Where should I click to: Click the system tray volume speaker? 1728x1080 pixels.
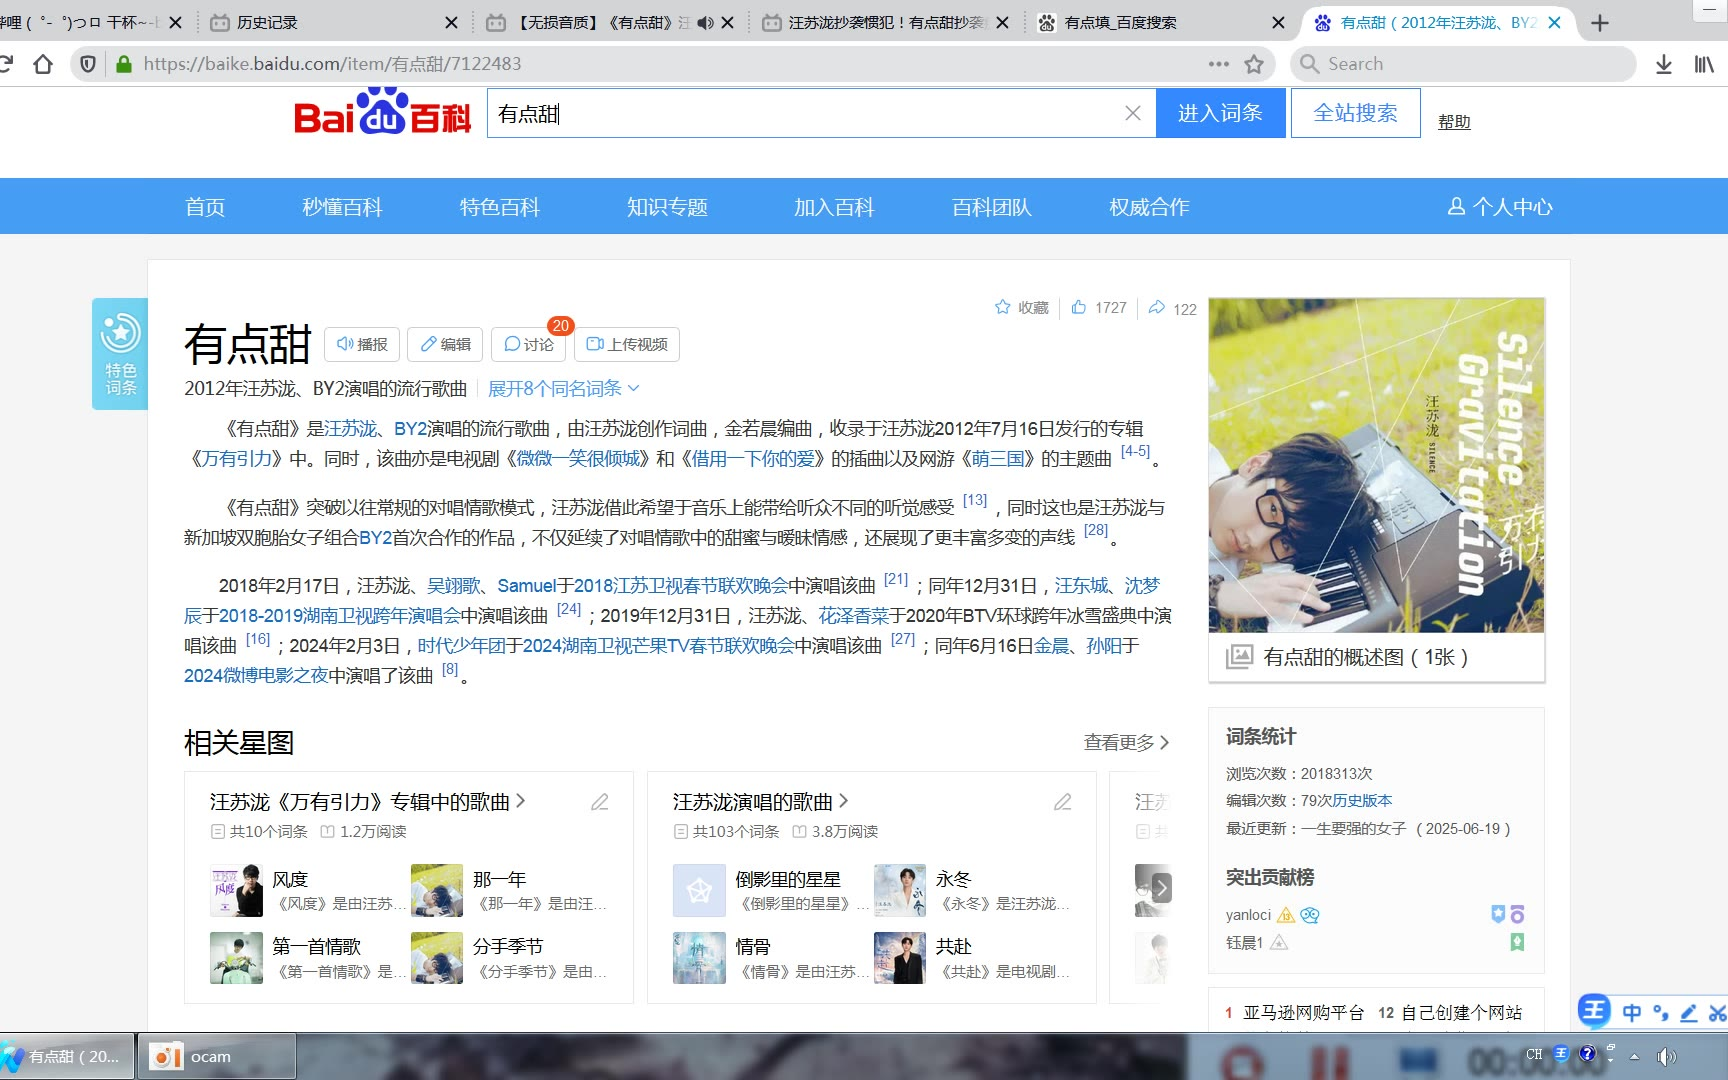[1666, 1056]
